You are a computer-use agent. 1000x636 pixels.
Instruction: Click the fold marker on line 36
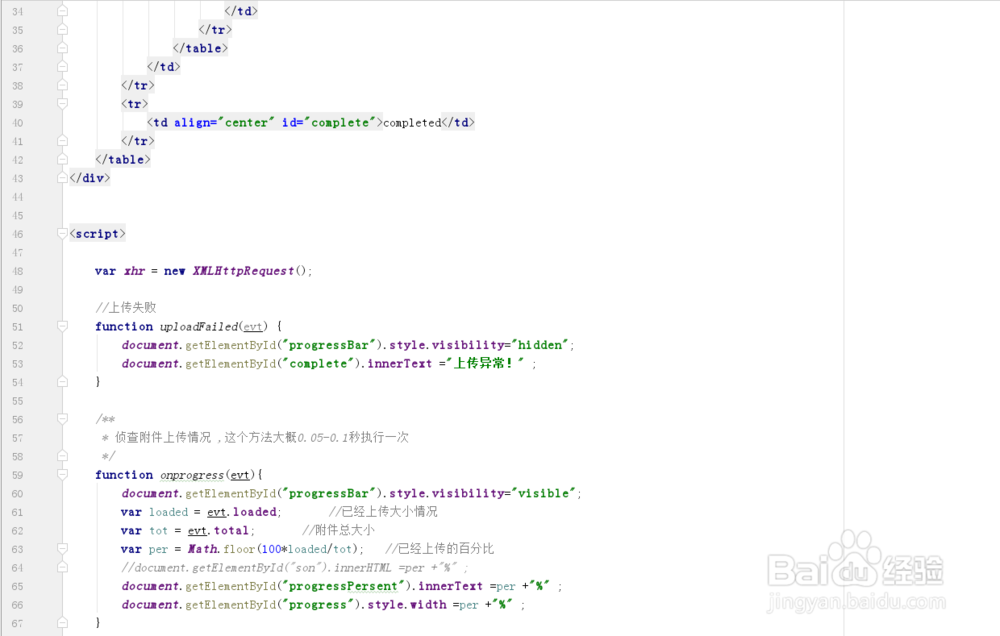(62, 48)
